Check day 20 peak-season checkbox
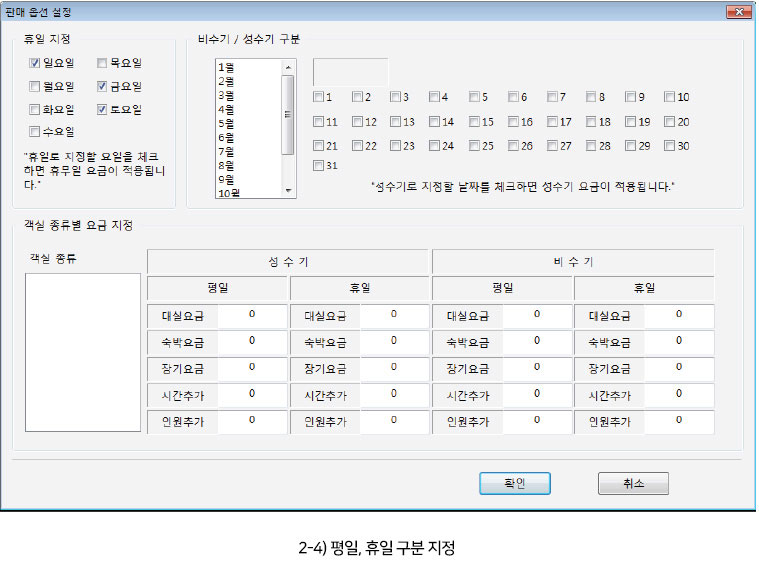 669,122
